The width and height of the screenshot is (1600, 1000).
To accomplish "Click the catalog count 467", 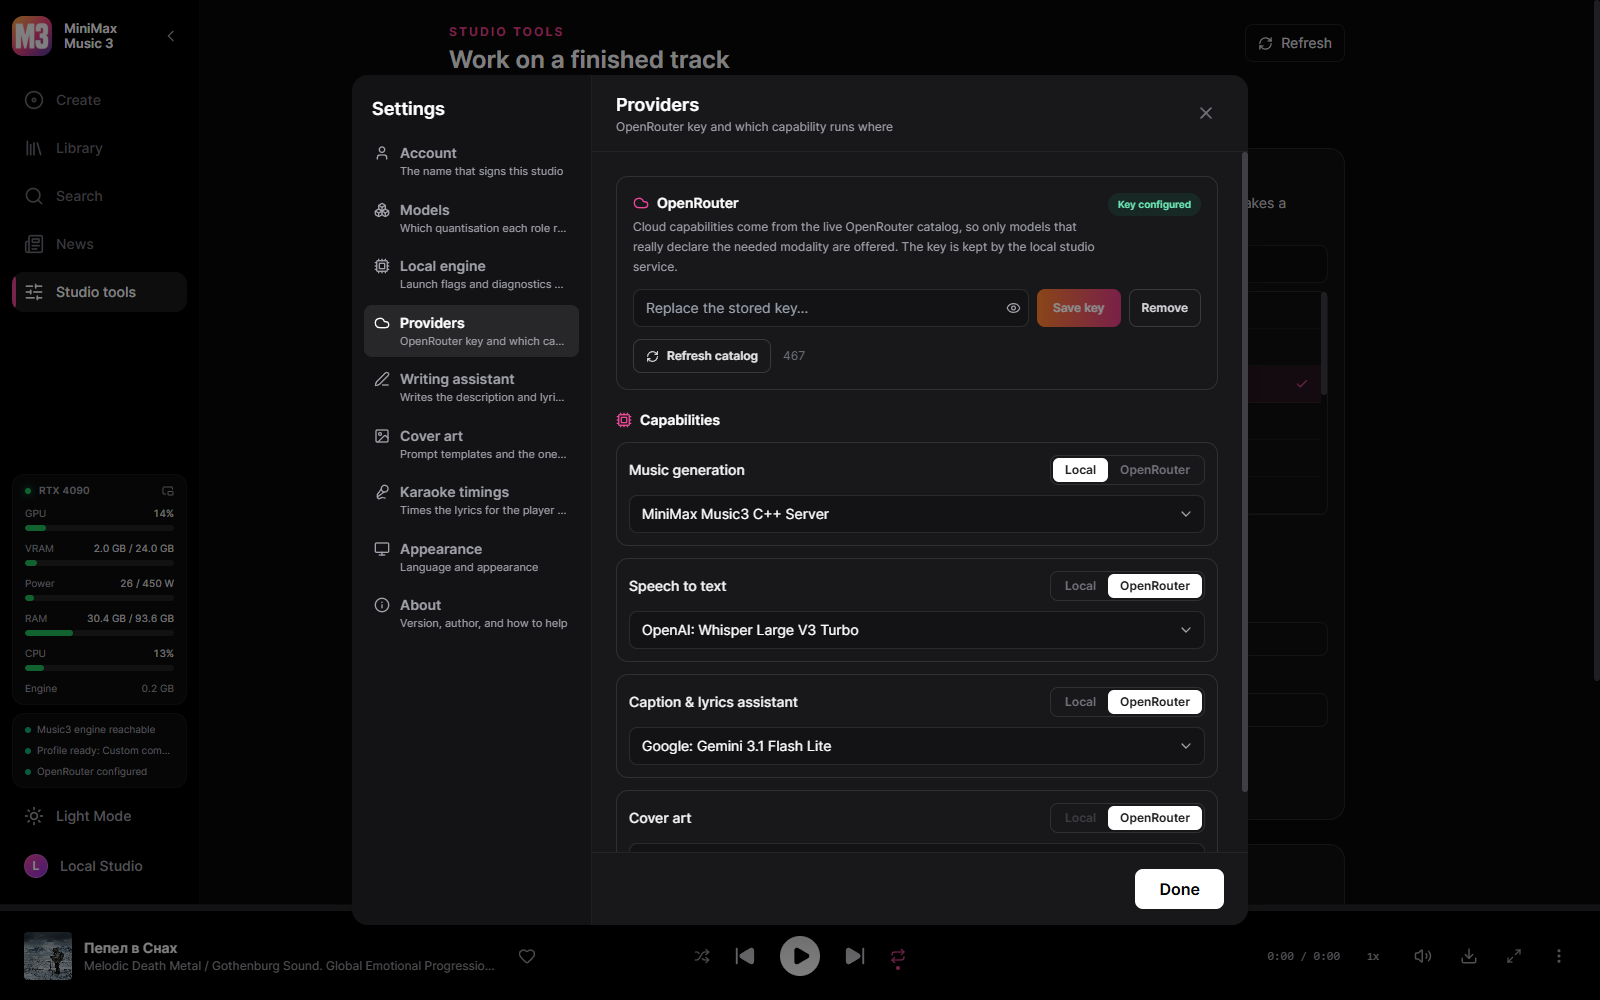I will click(794, 356).
